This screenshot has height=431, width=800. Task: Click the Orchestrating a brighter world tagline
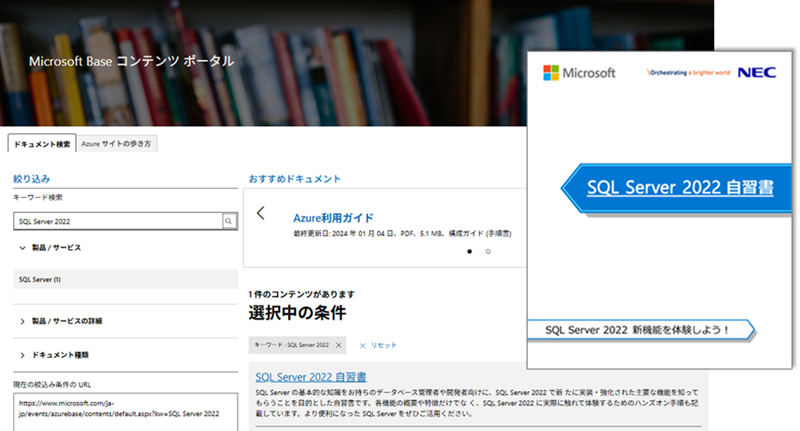pos(689,72)
